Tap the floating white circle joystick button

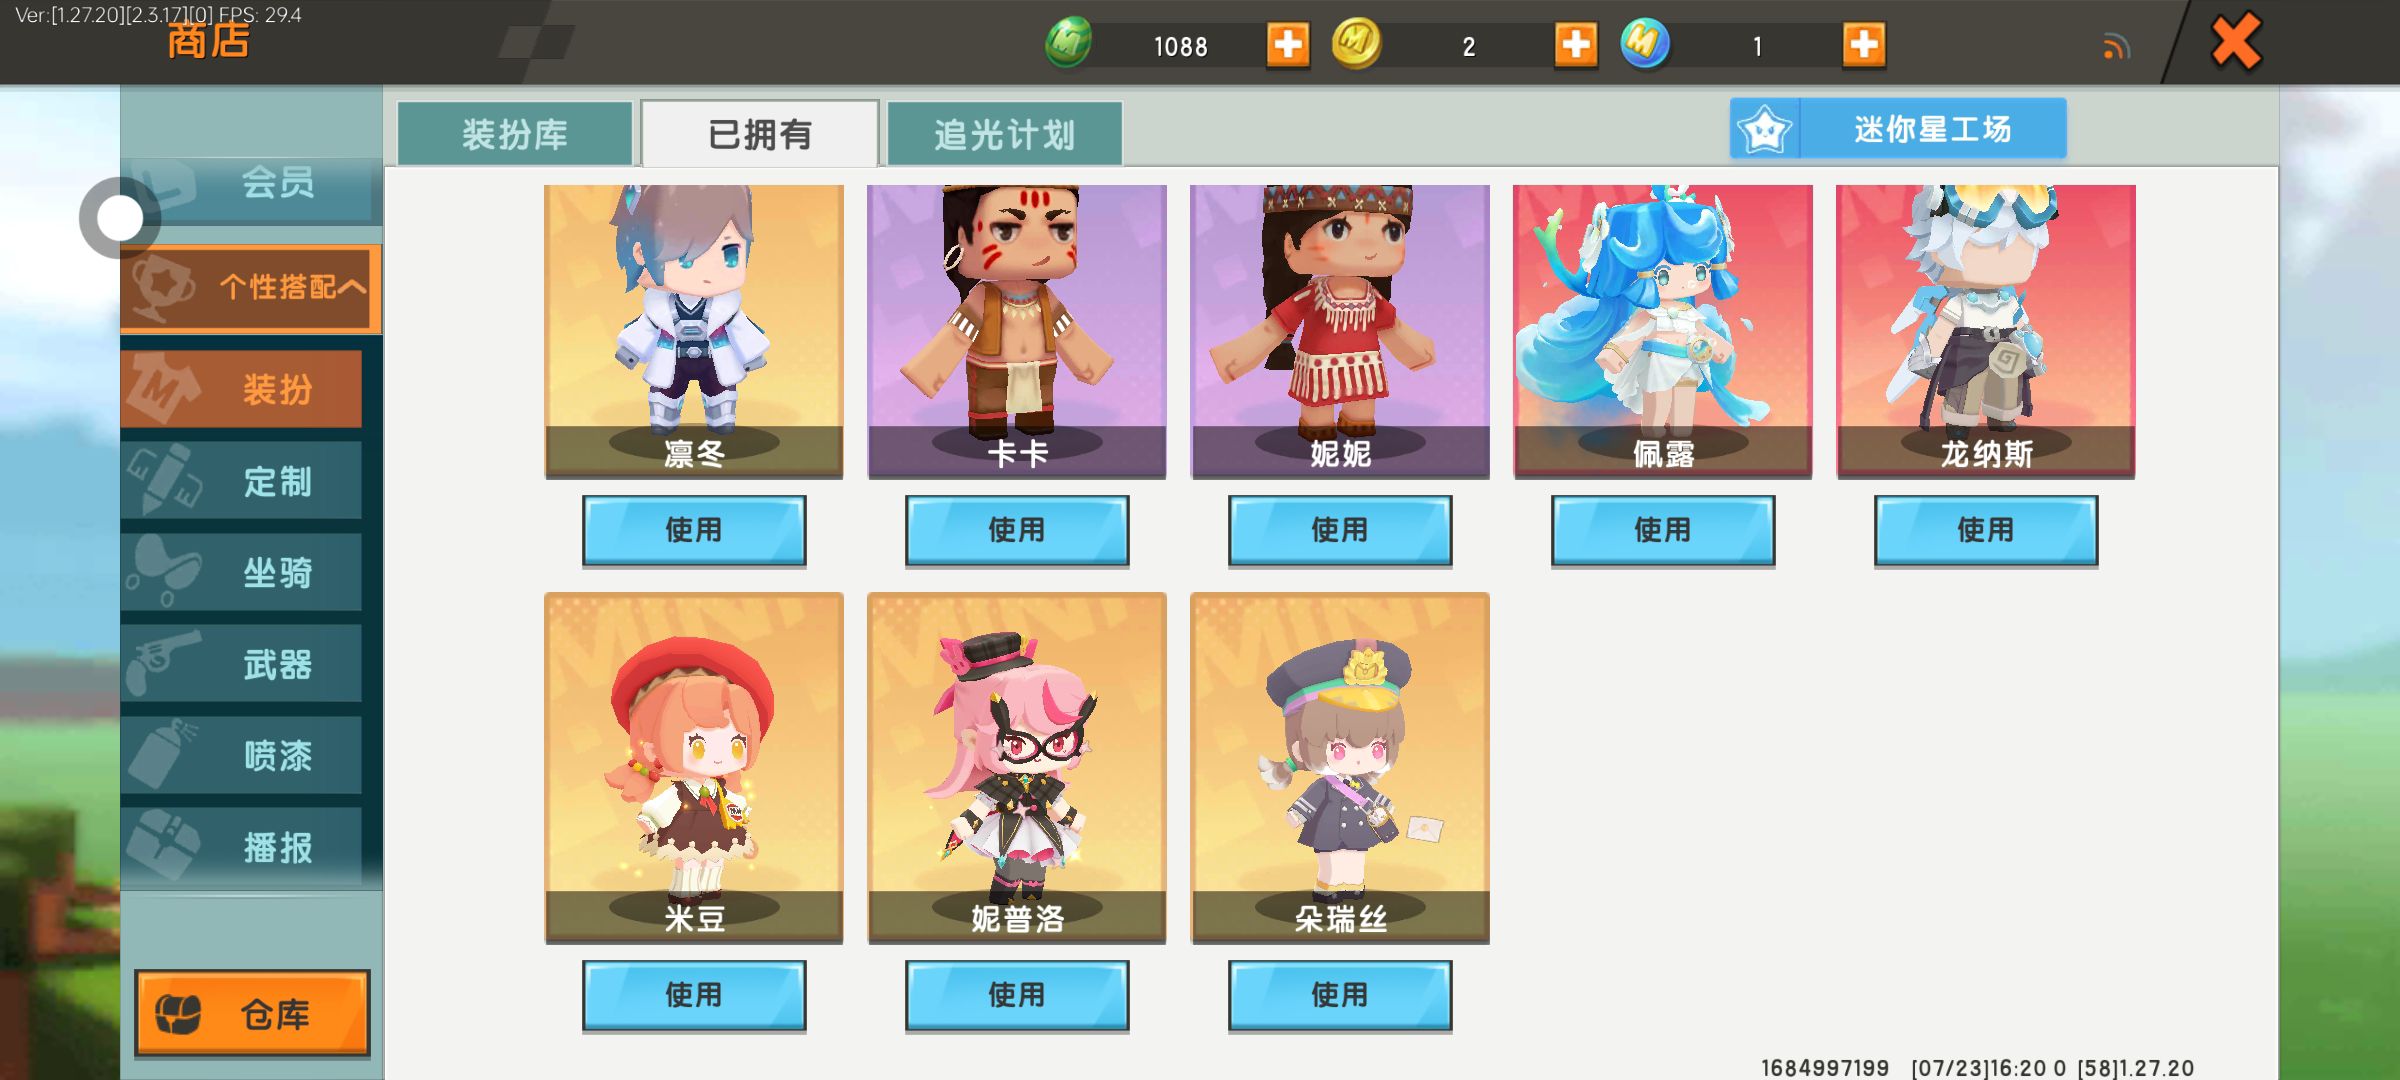coord(119,218)
